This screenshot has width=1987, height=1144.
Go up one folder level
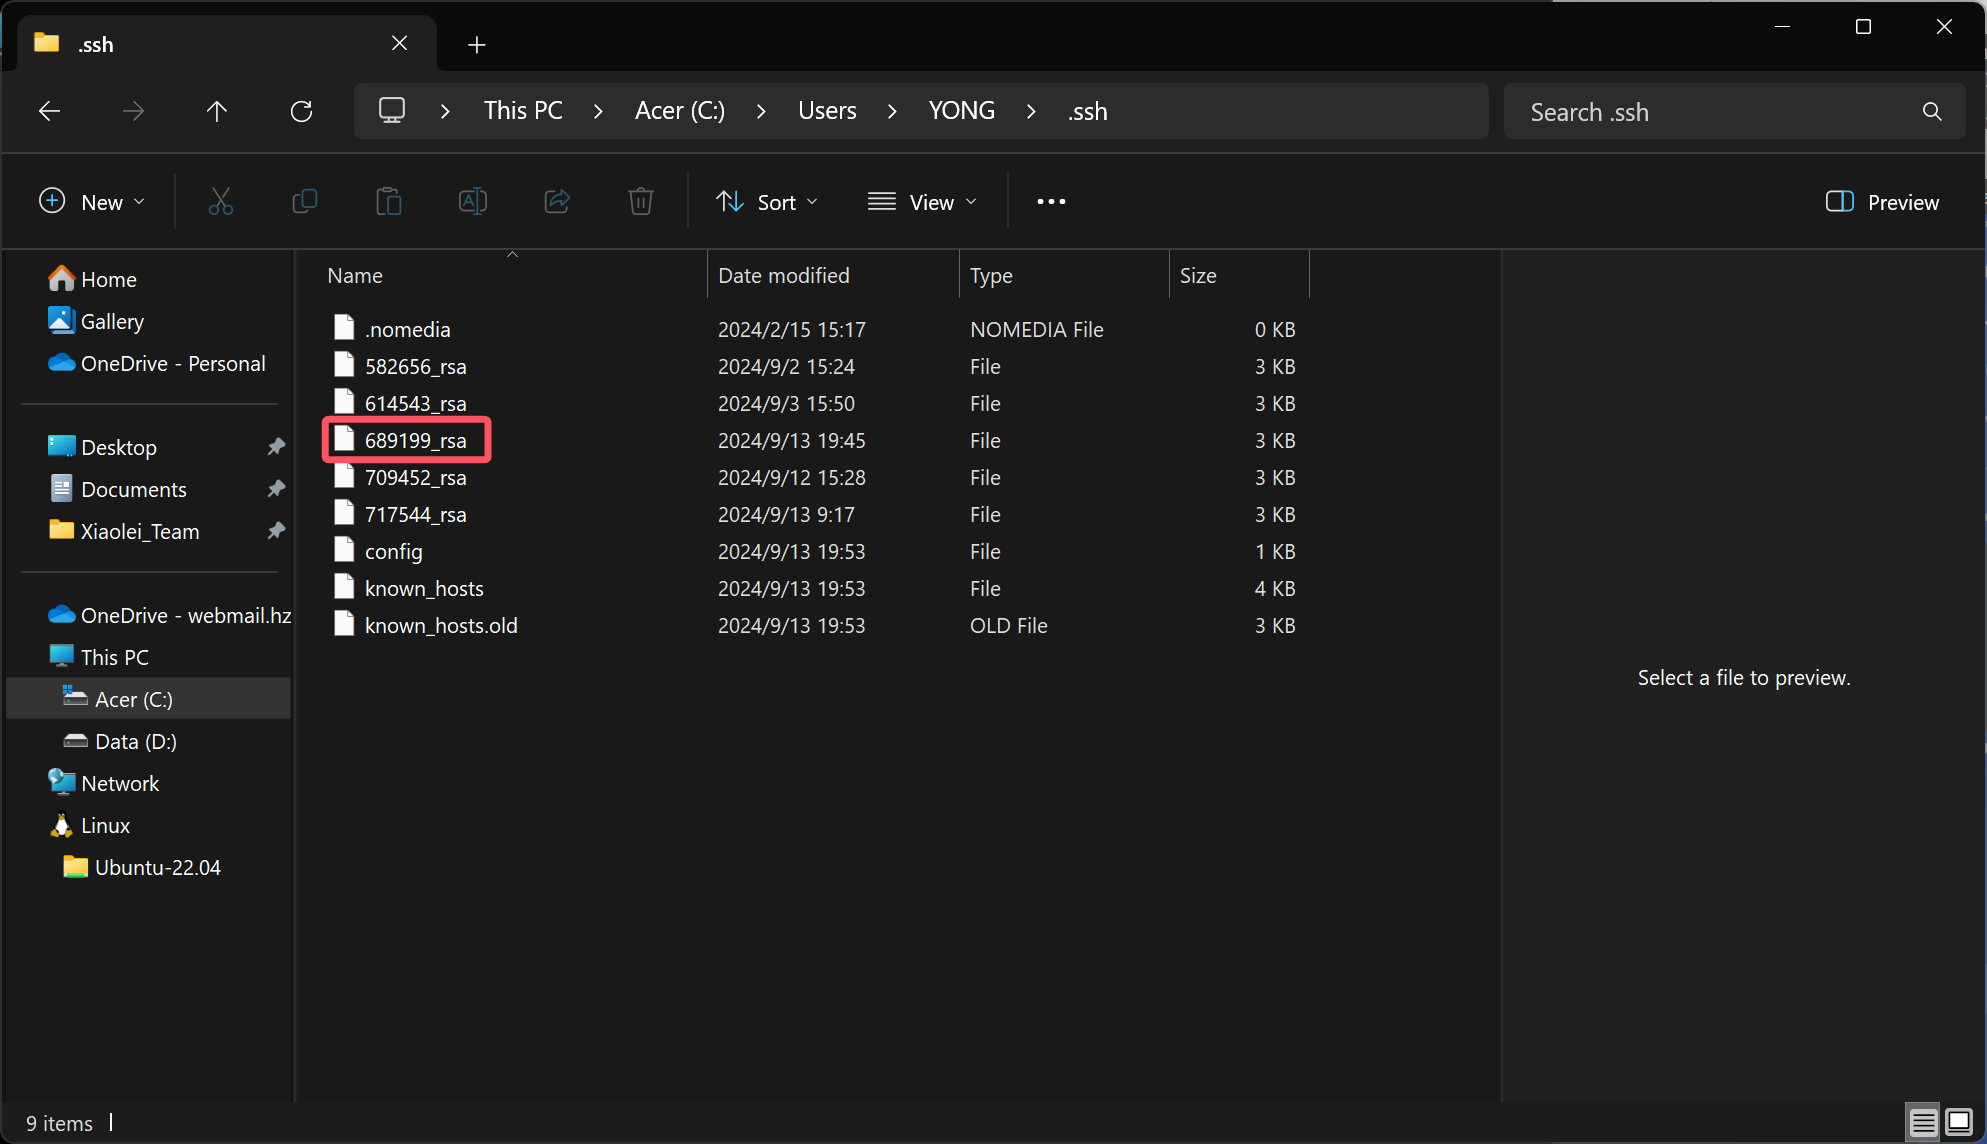(x=217, y=111)
